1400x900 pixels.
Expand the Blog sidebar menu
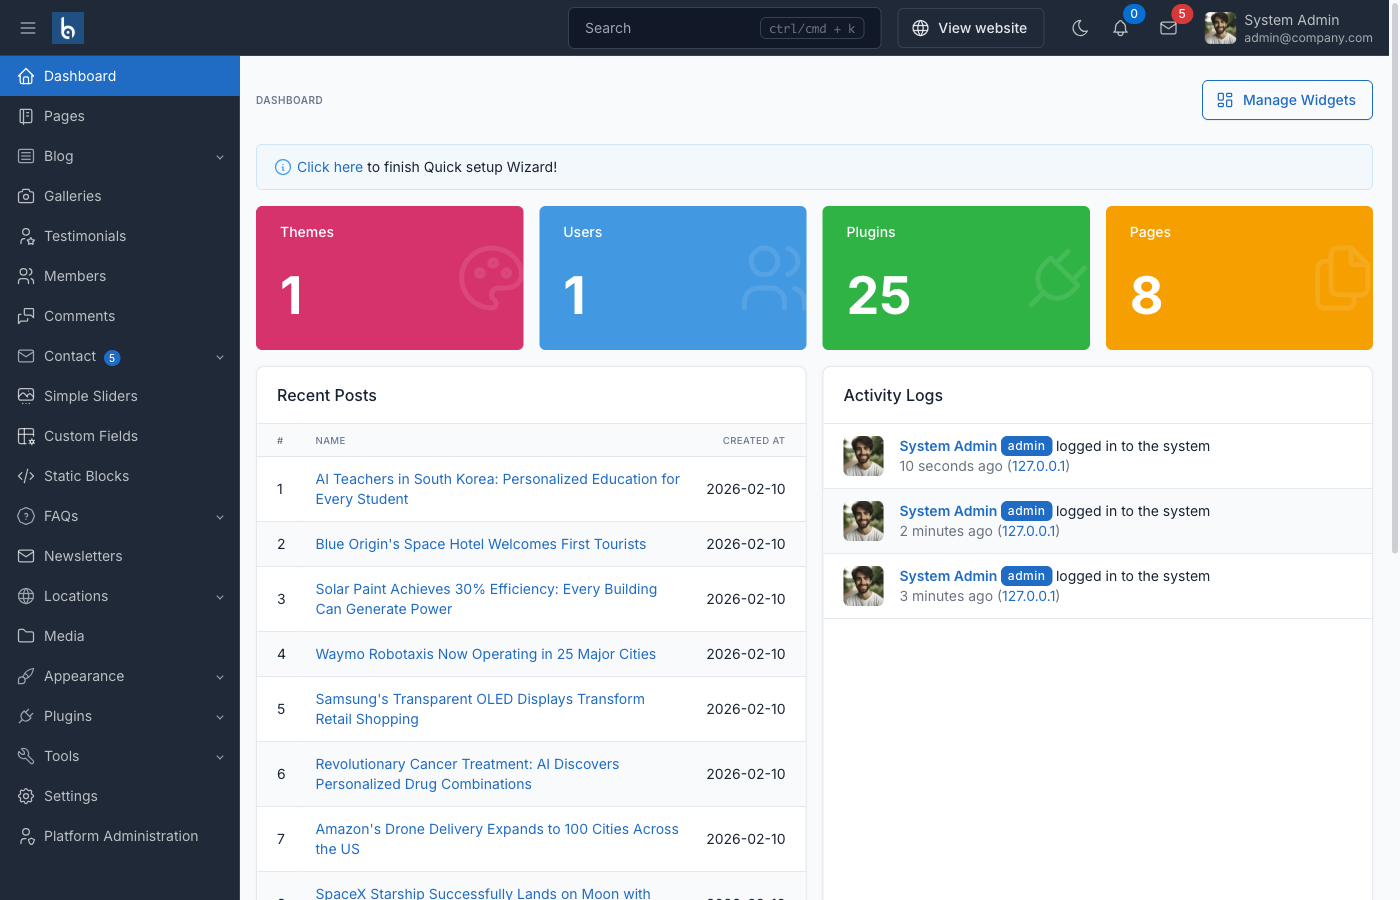(x=58, y=156)
